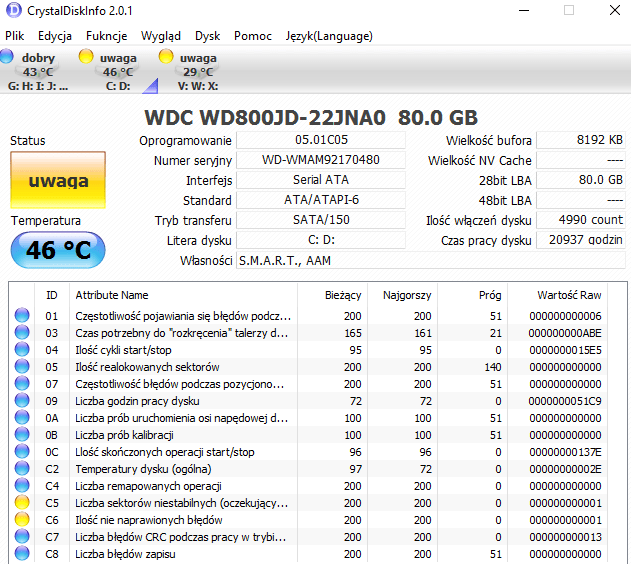Click the 46 °C temperature indicator
This screenshot has height=564, width=631.
[58, 250]
